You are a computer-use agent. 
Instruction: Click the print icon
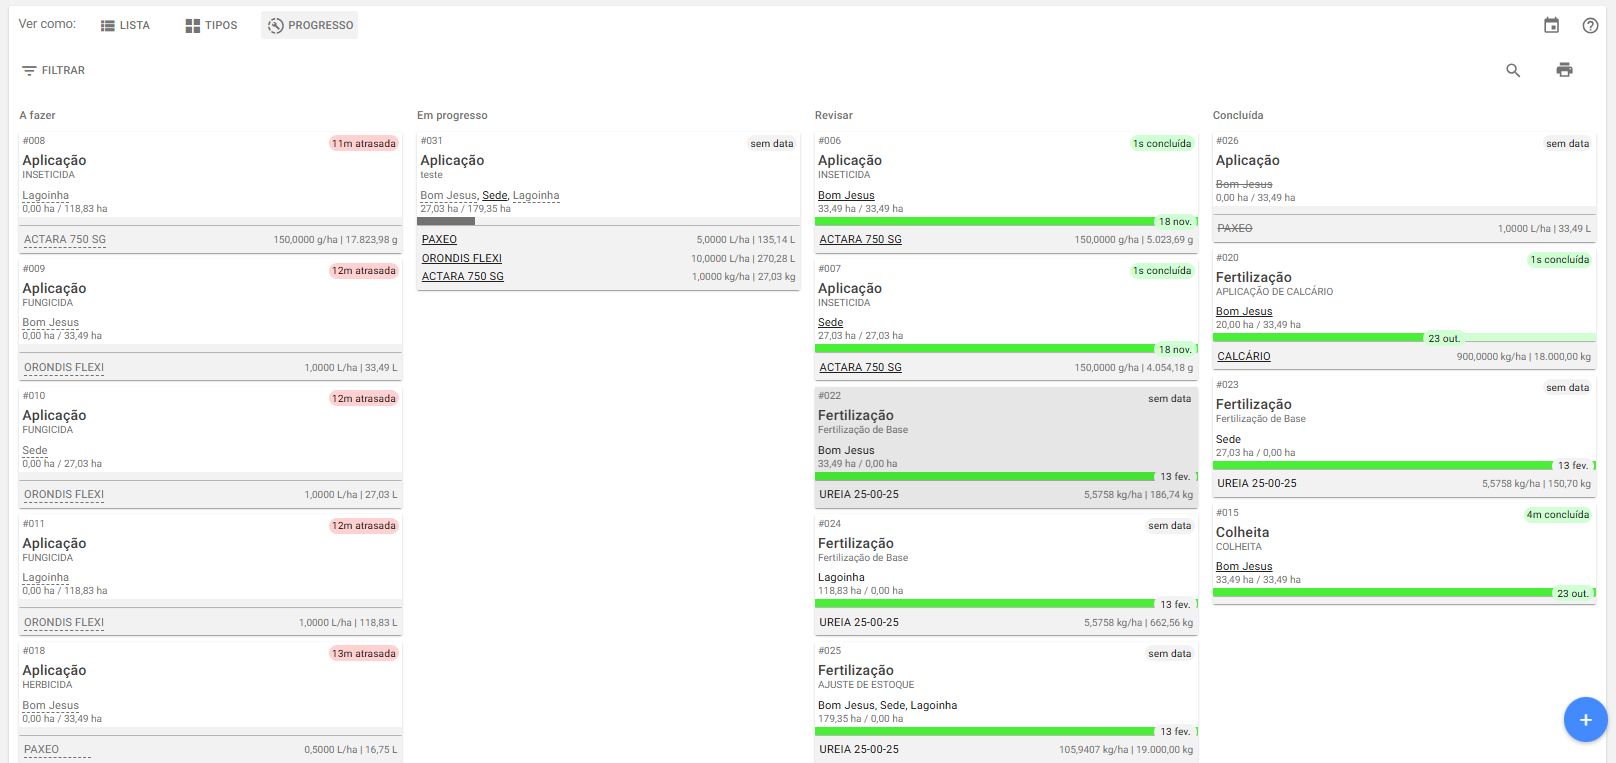point(1564,70)
